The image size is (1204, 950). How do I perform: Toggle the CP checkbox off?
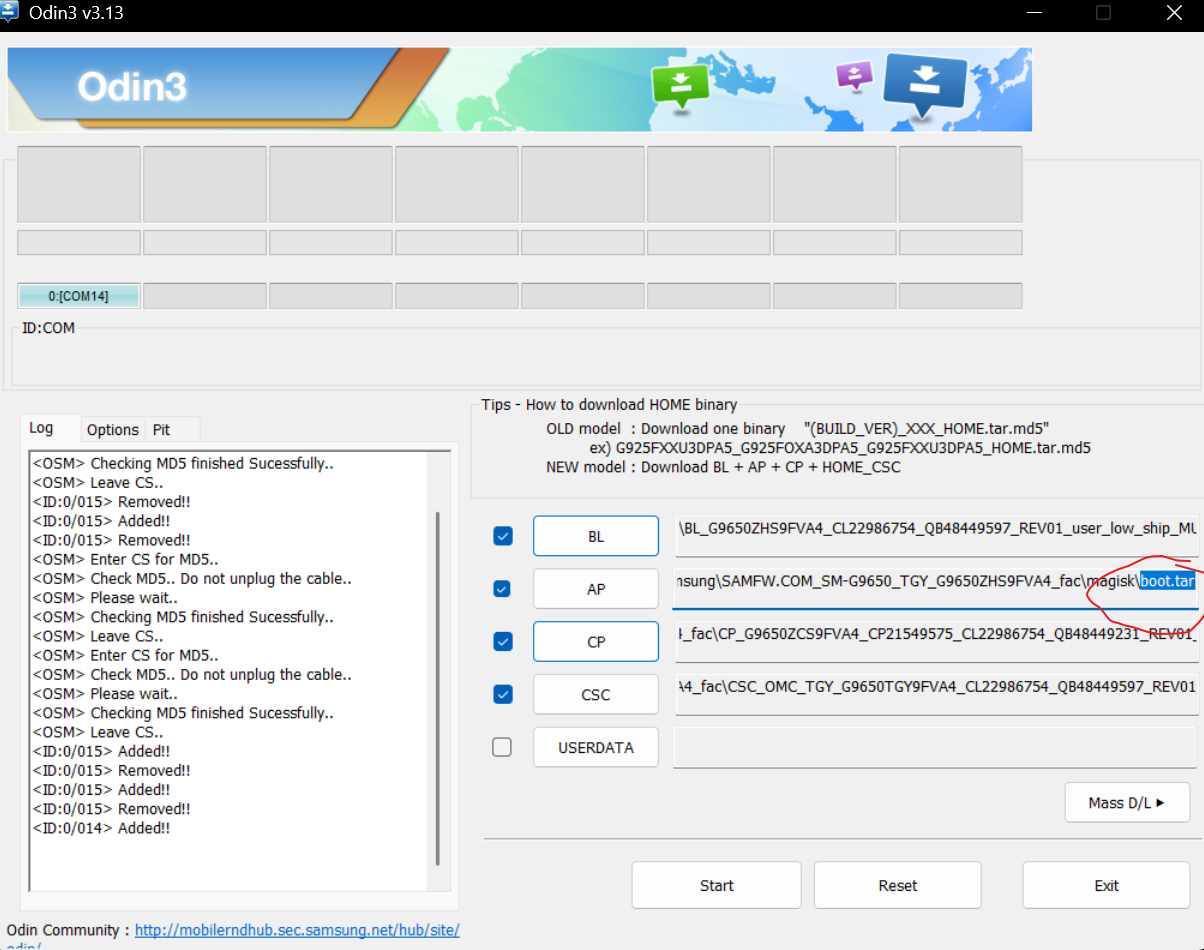[503, 641]
